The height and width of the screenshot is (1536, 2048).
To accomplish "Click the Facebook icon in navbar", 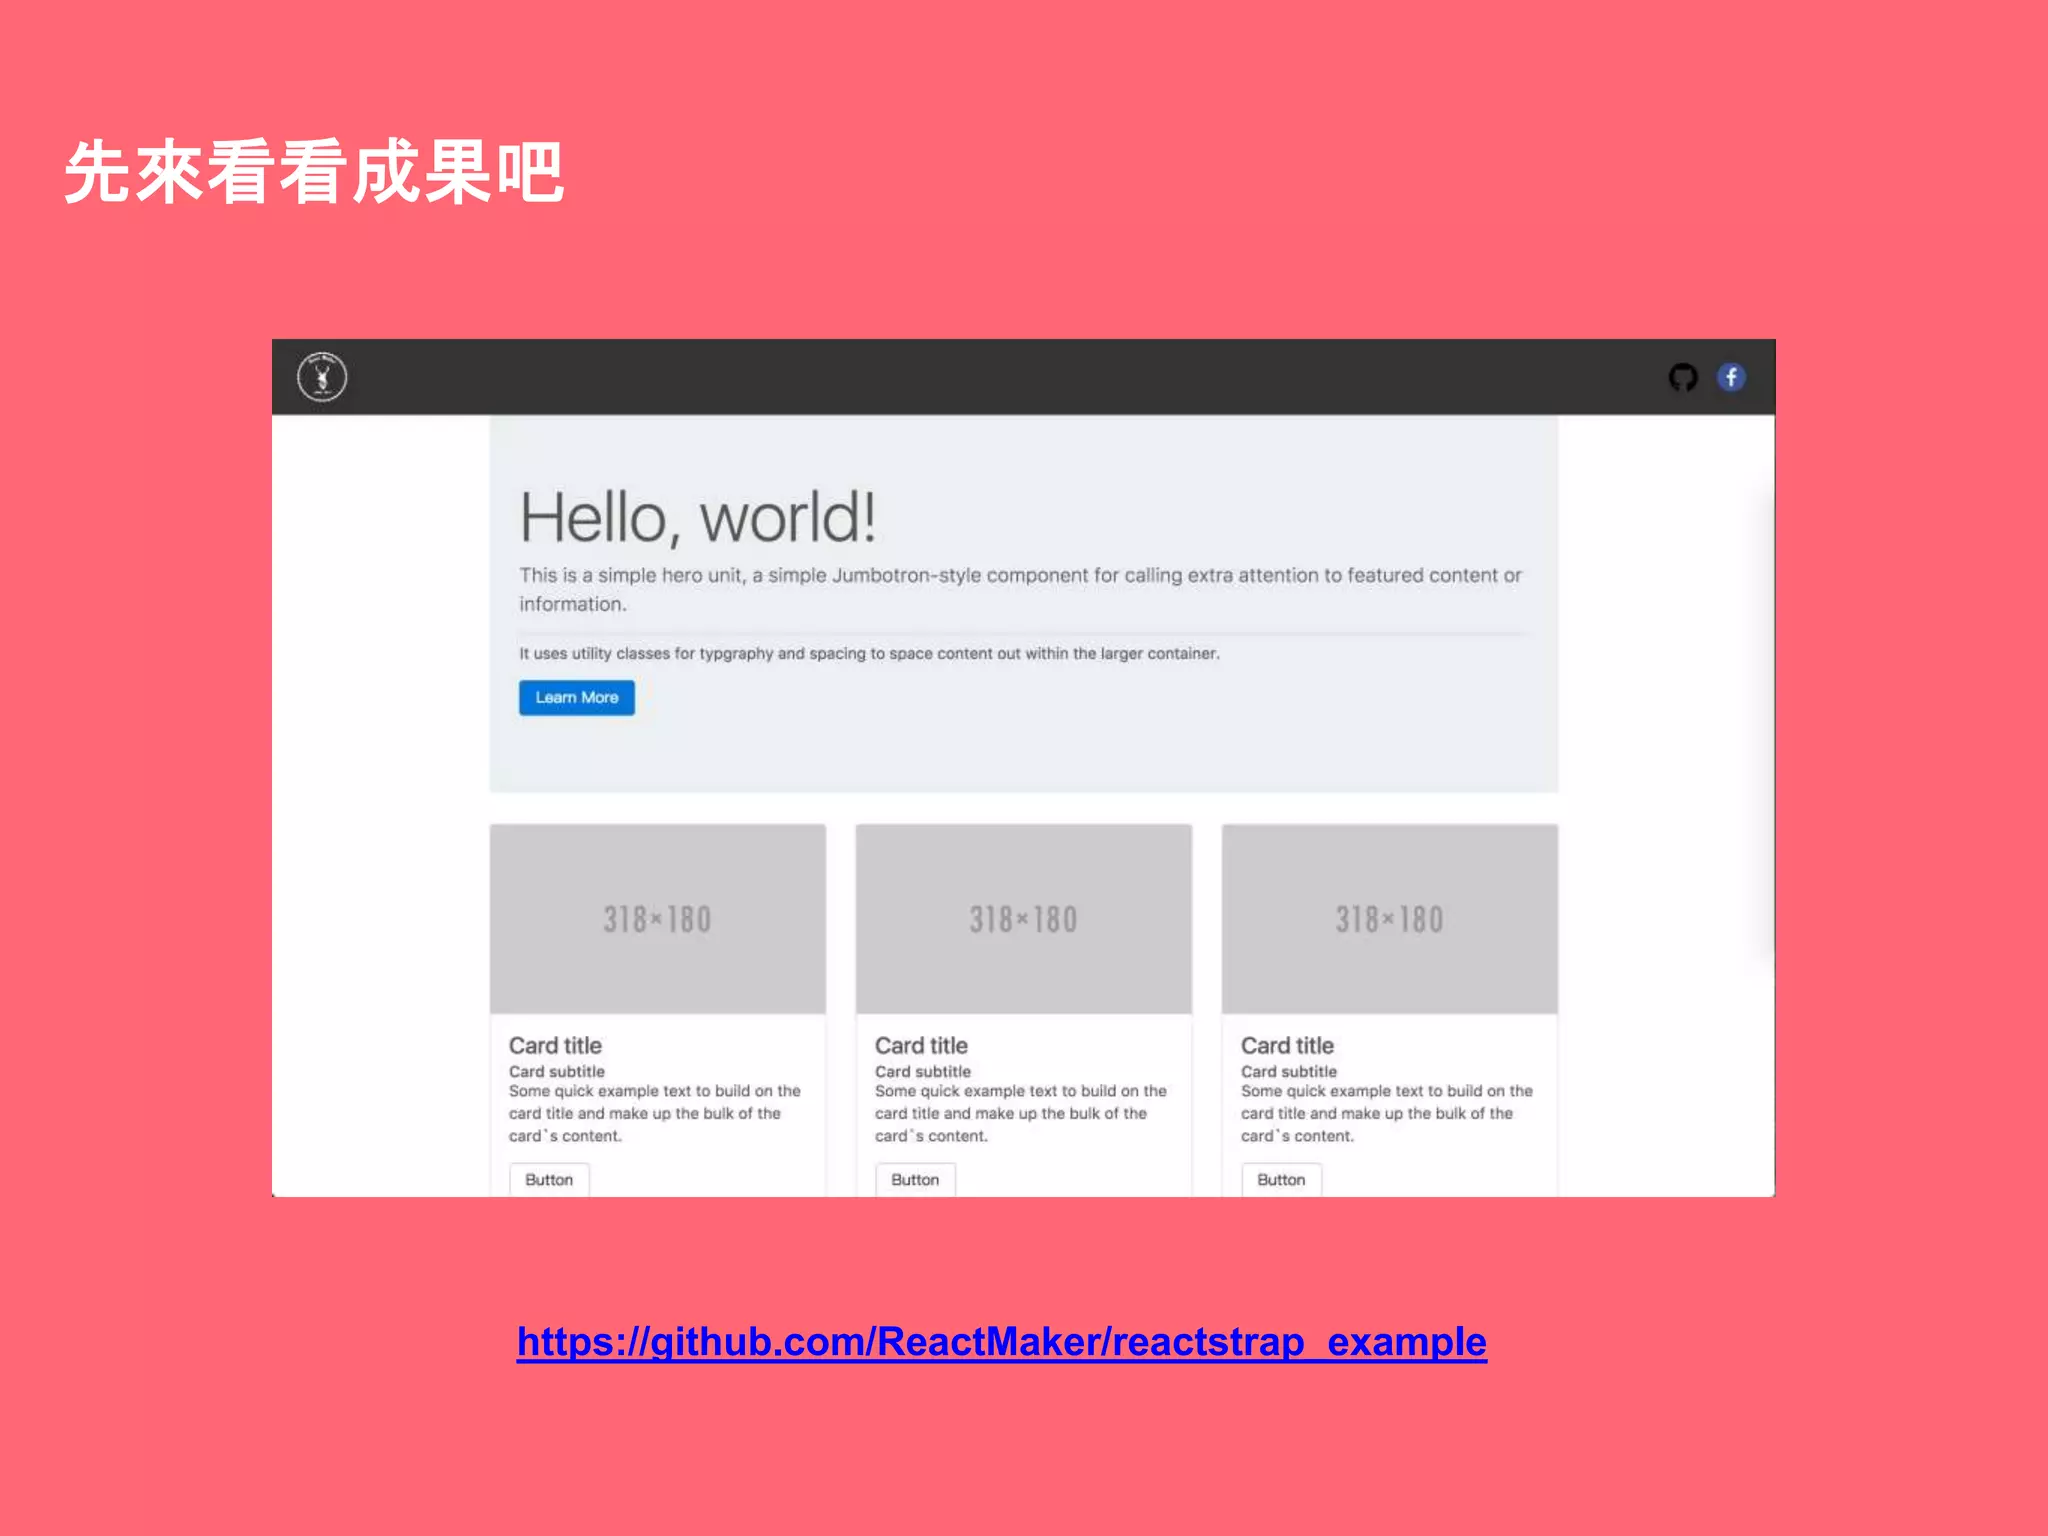I will pyautogui.click(x=1731, y=377).
